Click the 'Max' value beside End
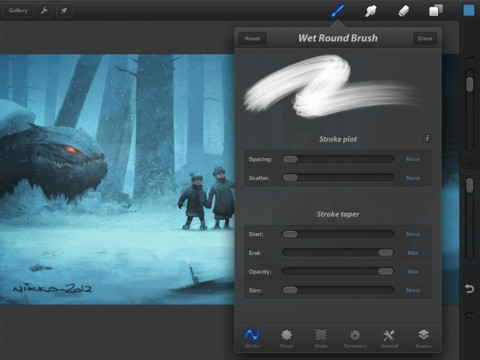Viewport: 480px width, 360px height. click(x=413, y=253)
